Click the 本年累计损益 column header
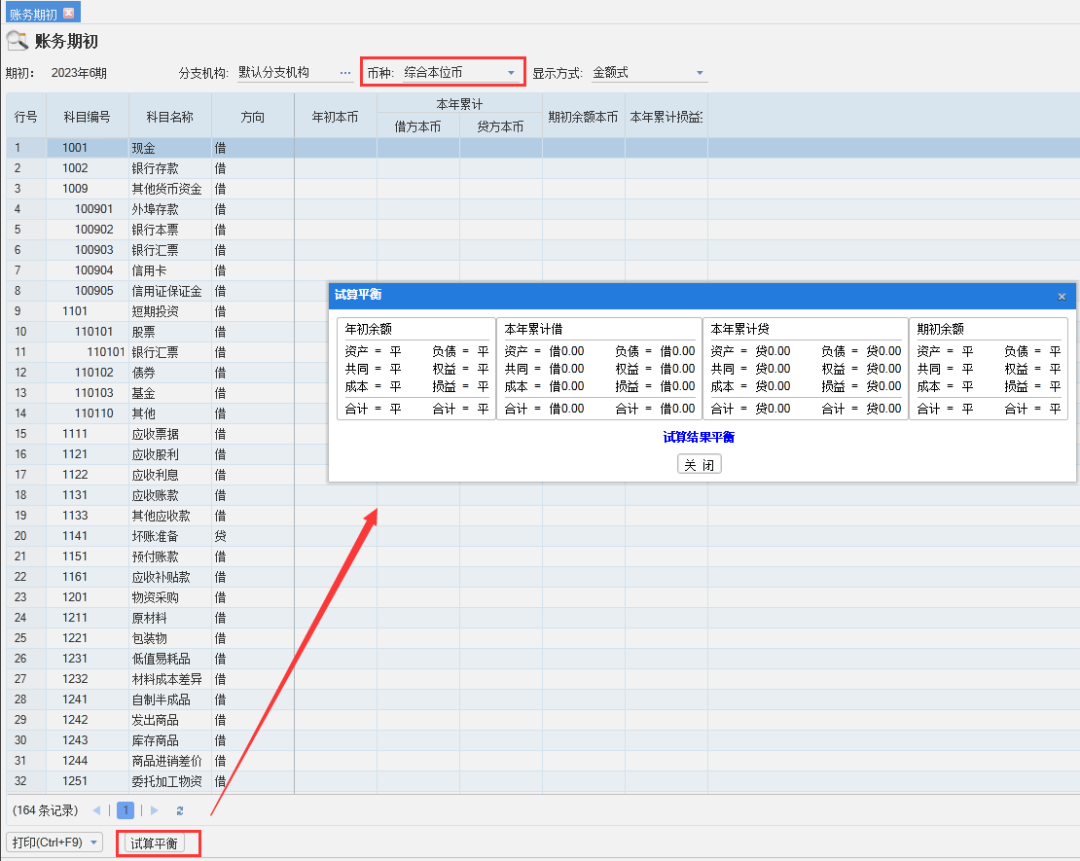This screenshot has height=861, width=1080. click(666, 116)
